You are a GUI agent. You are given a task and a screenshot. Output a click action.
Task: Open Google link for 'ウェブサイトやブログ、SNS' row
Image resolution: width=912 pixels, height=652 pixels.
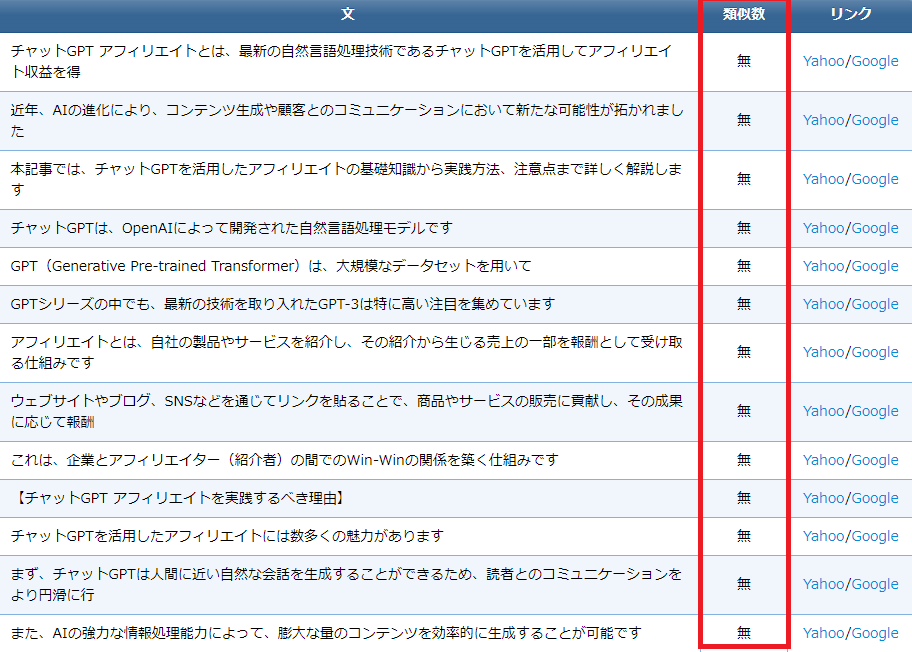point(875,411)
